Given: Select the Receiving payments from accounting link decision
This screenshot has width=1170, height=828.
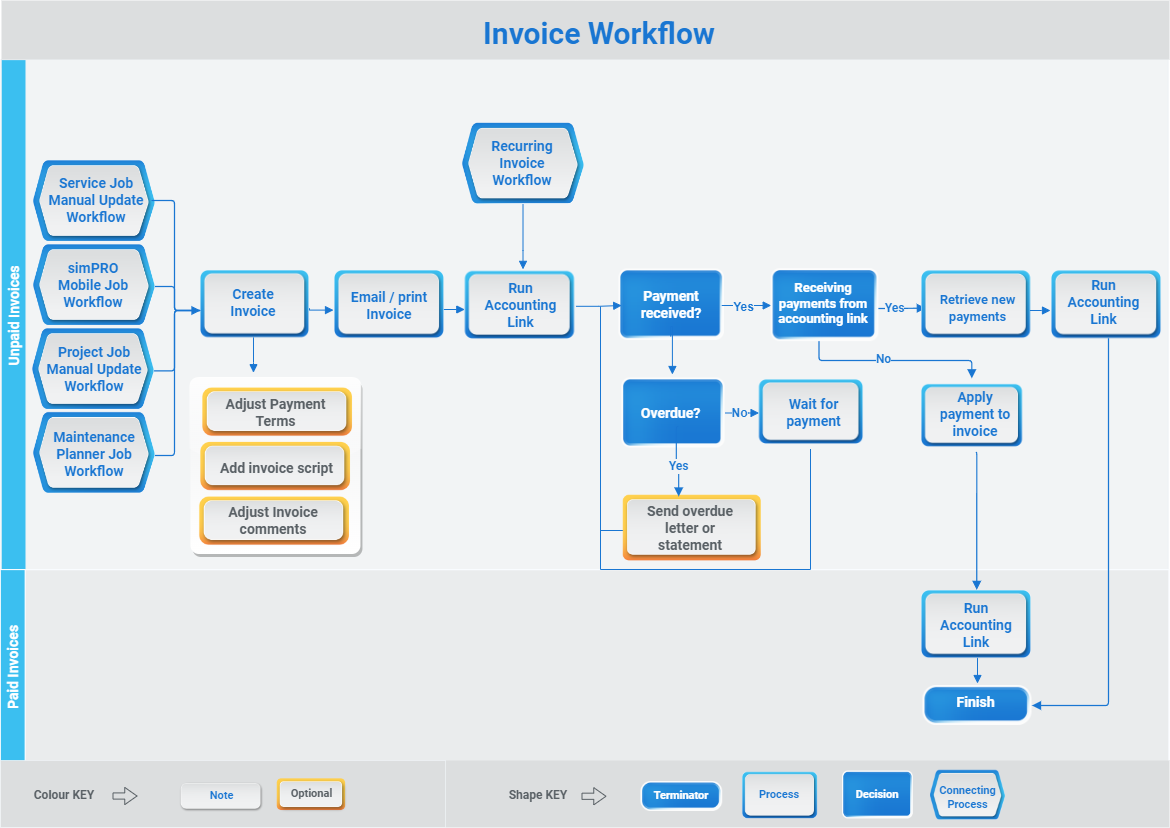Looking at the screenshot, I should click(823, 304).
